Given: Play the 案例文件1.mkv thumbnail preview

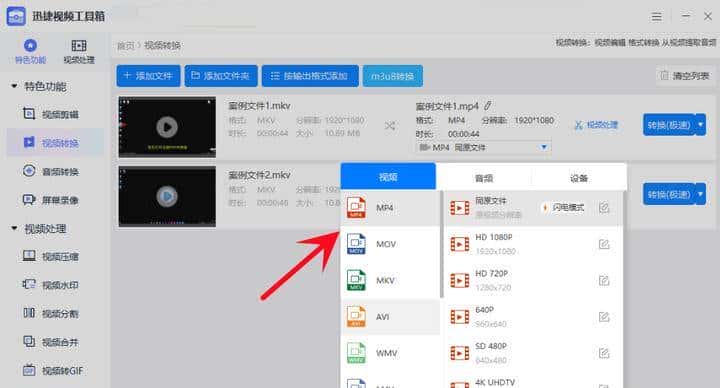Looking at the screenshot, I should coord(167,127).
